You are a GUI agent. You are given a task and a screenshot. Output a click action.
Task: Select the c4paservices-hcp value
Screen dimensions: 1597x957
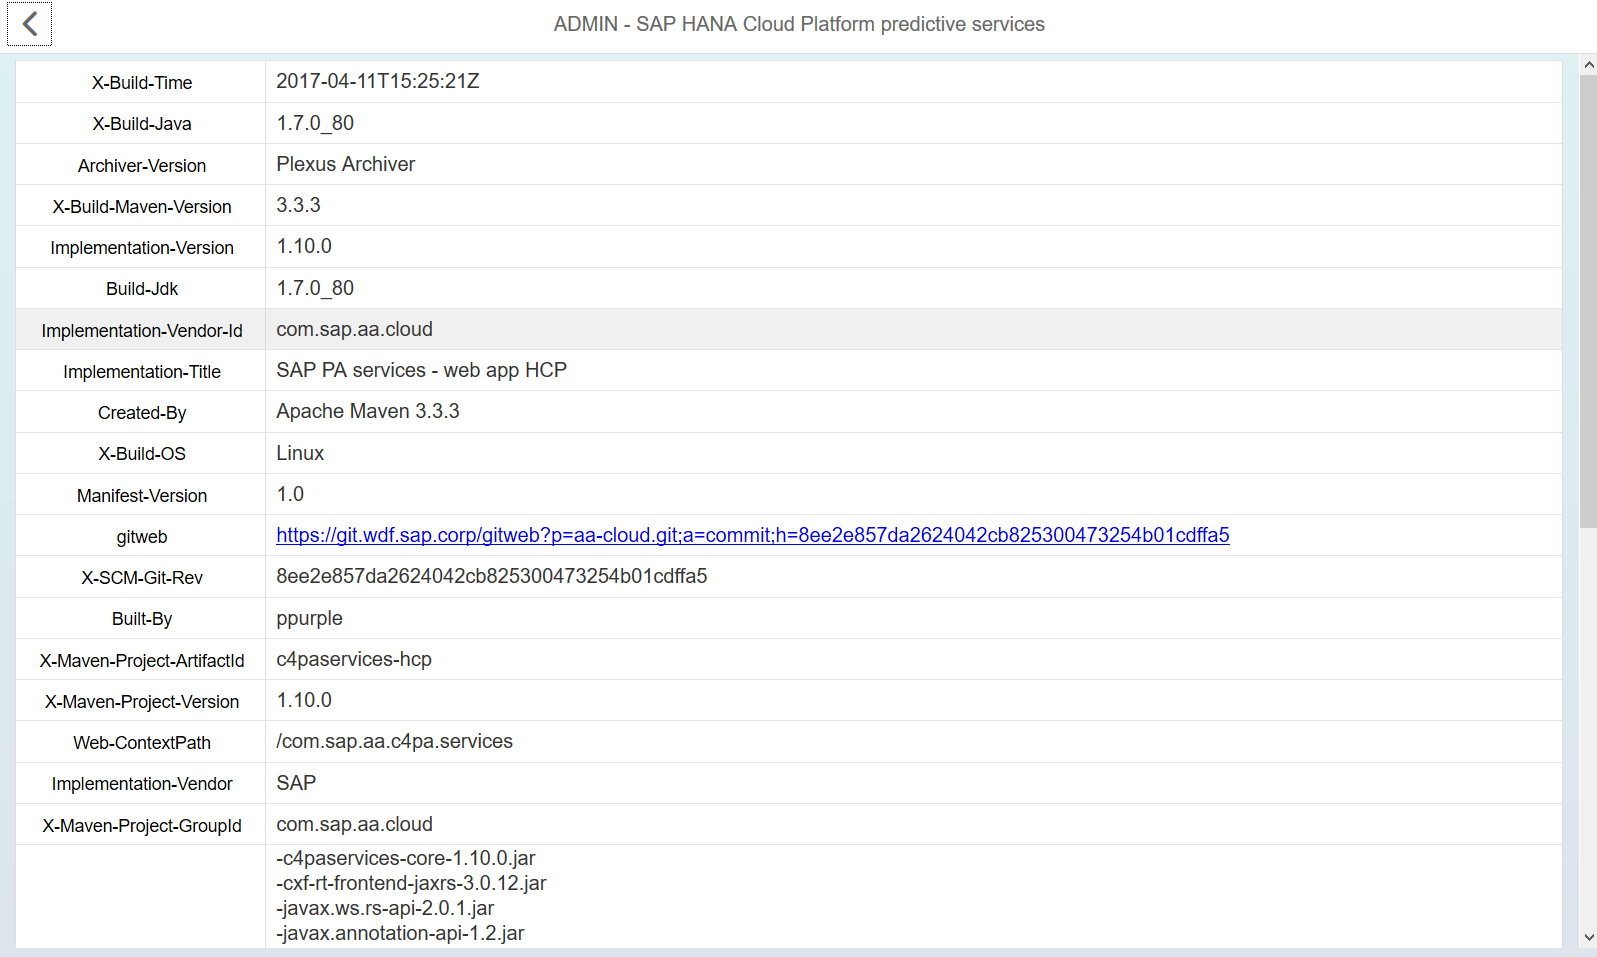pos(354,659)
